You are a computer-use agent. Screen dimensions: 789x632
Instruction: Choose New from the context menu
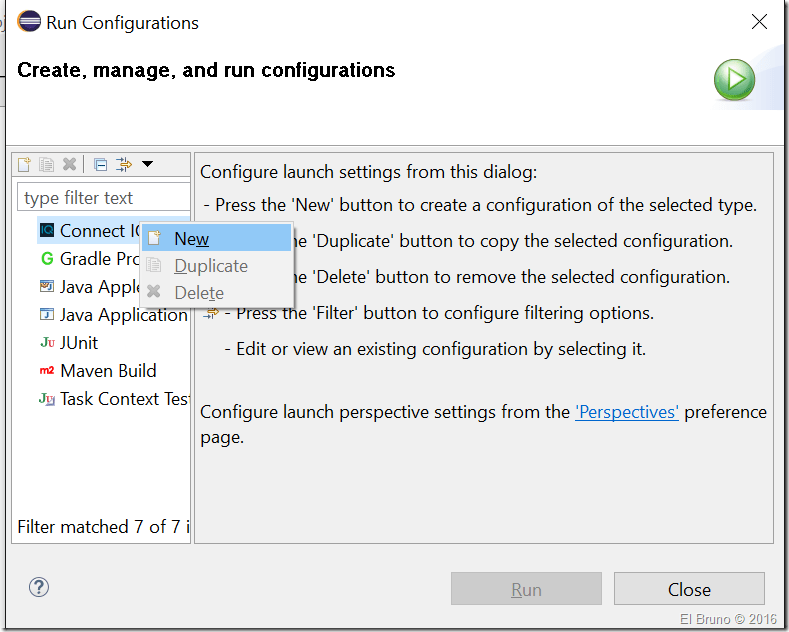[191, 239]
